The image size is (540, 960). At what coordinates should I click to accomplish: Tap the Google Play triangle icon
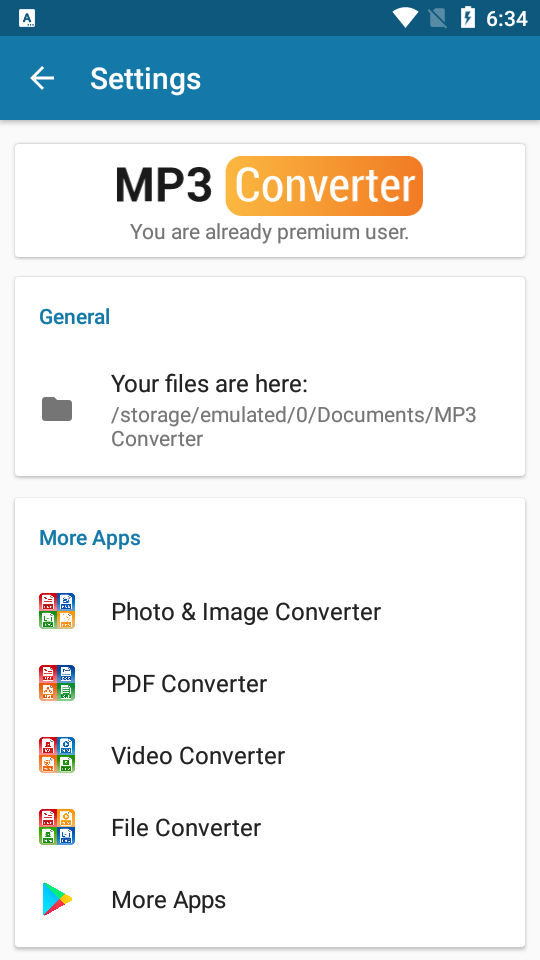[x=57, y=899]
